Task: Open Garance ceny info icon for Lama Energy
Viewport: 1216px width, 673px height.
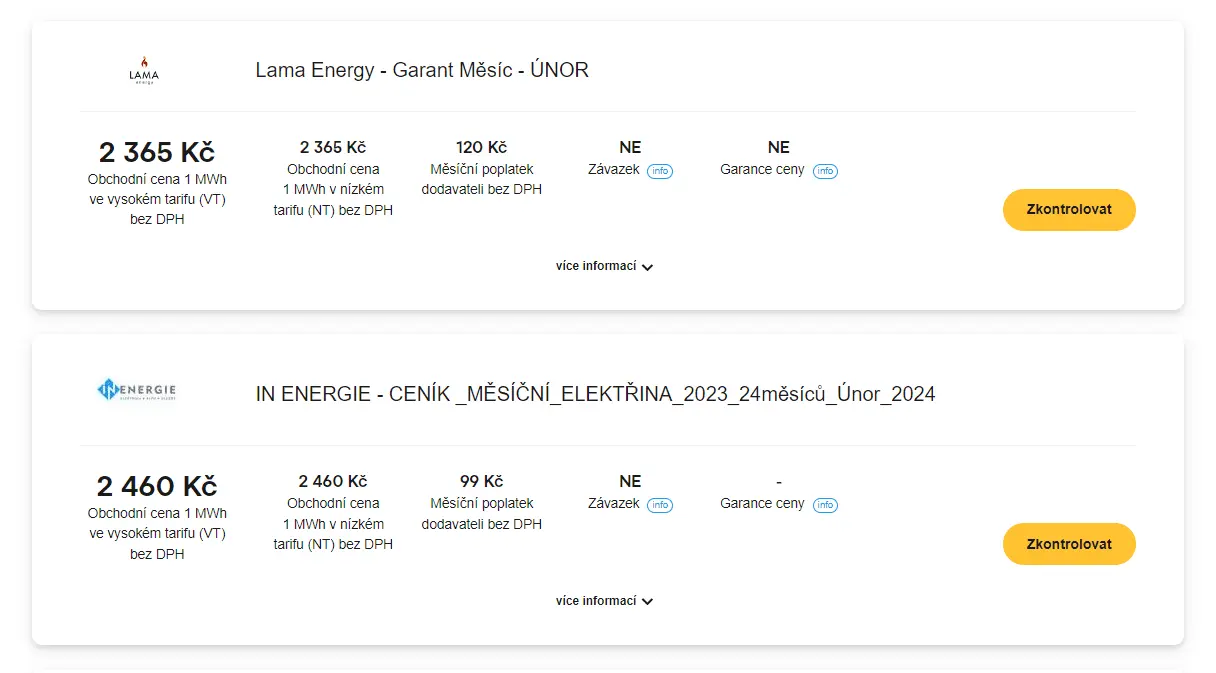Action: (x=825, y=171)
